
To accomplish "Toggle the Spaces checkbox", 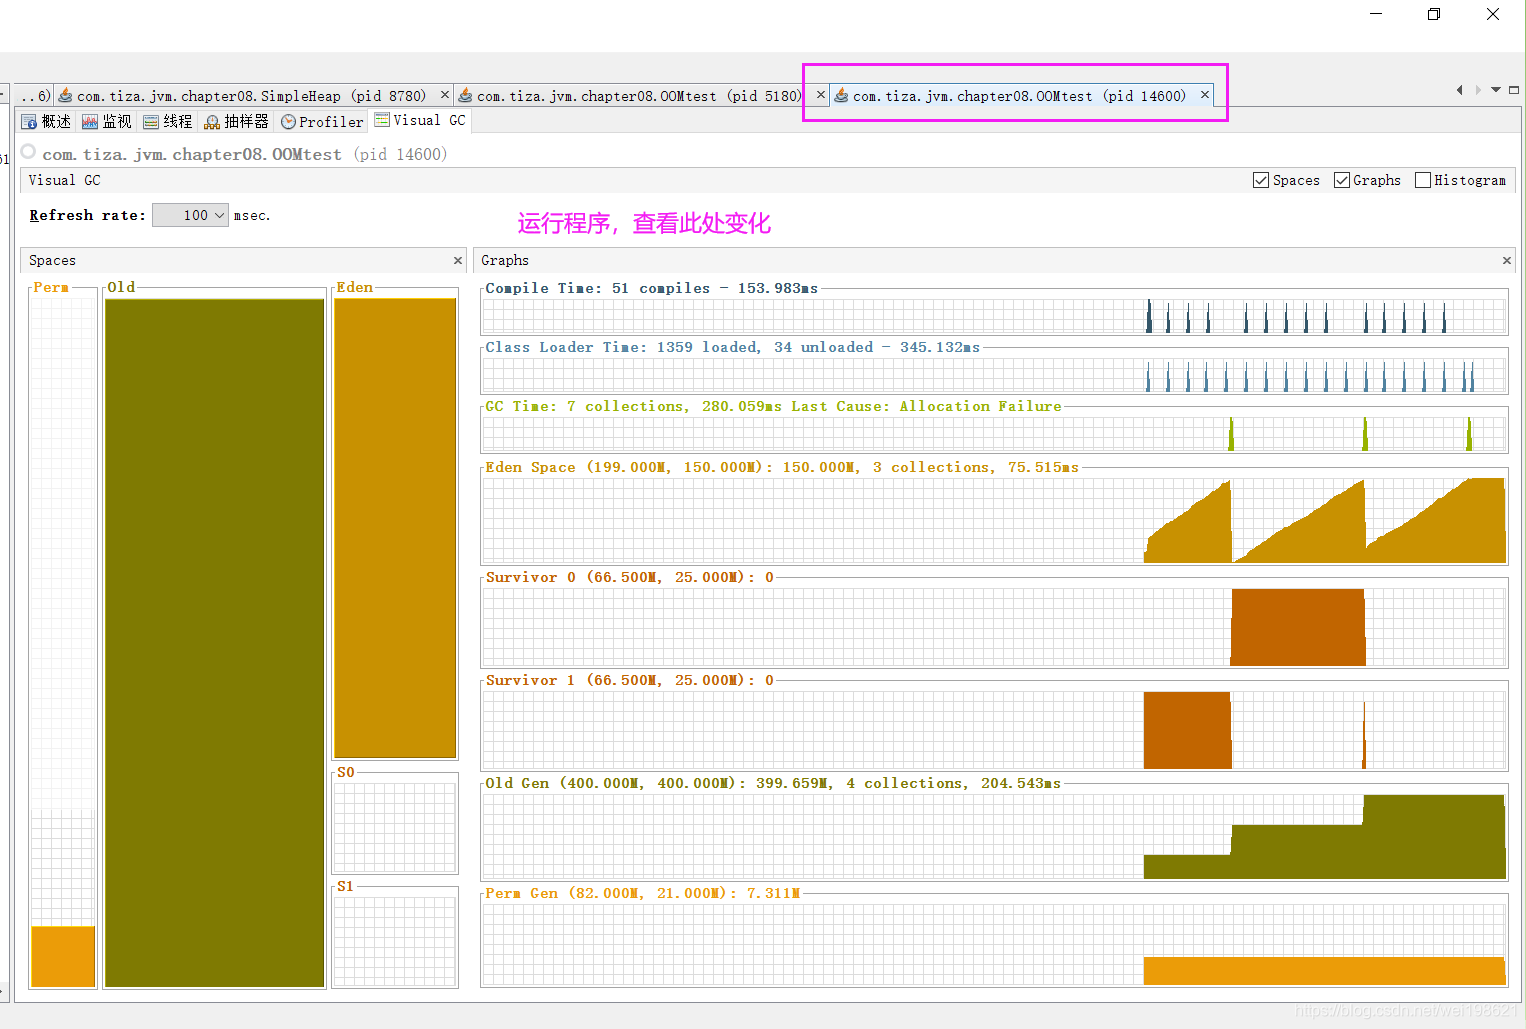I will click(1261, 180).
